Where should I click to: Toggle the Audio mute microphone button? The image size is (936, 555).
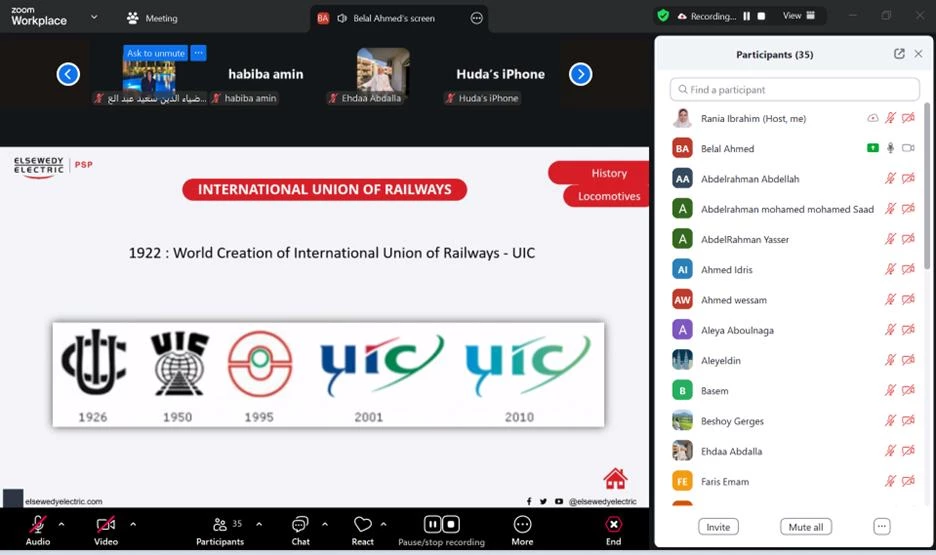coord(38,525)
